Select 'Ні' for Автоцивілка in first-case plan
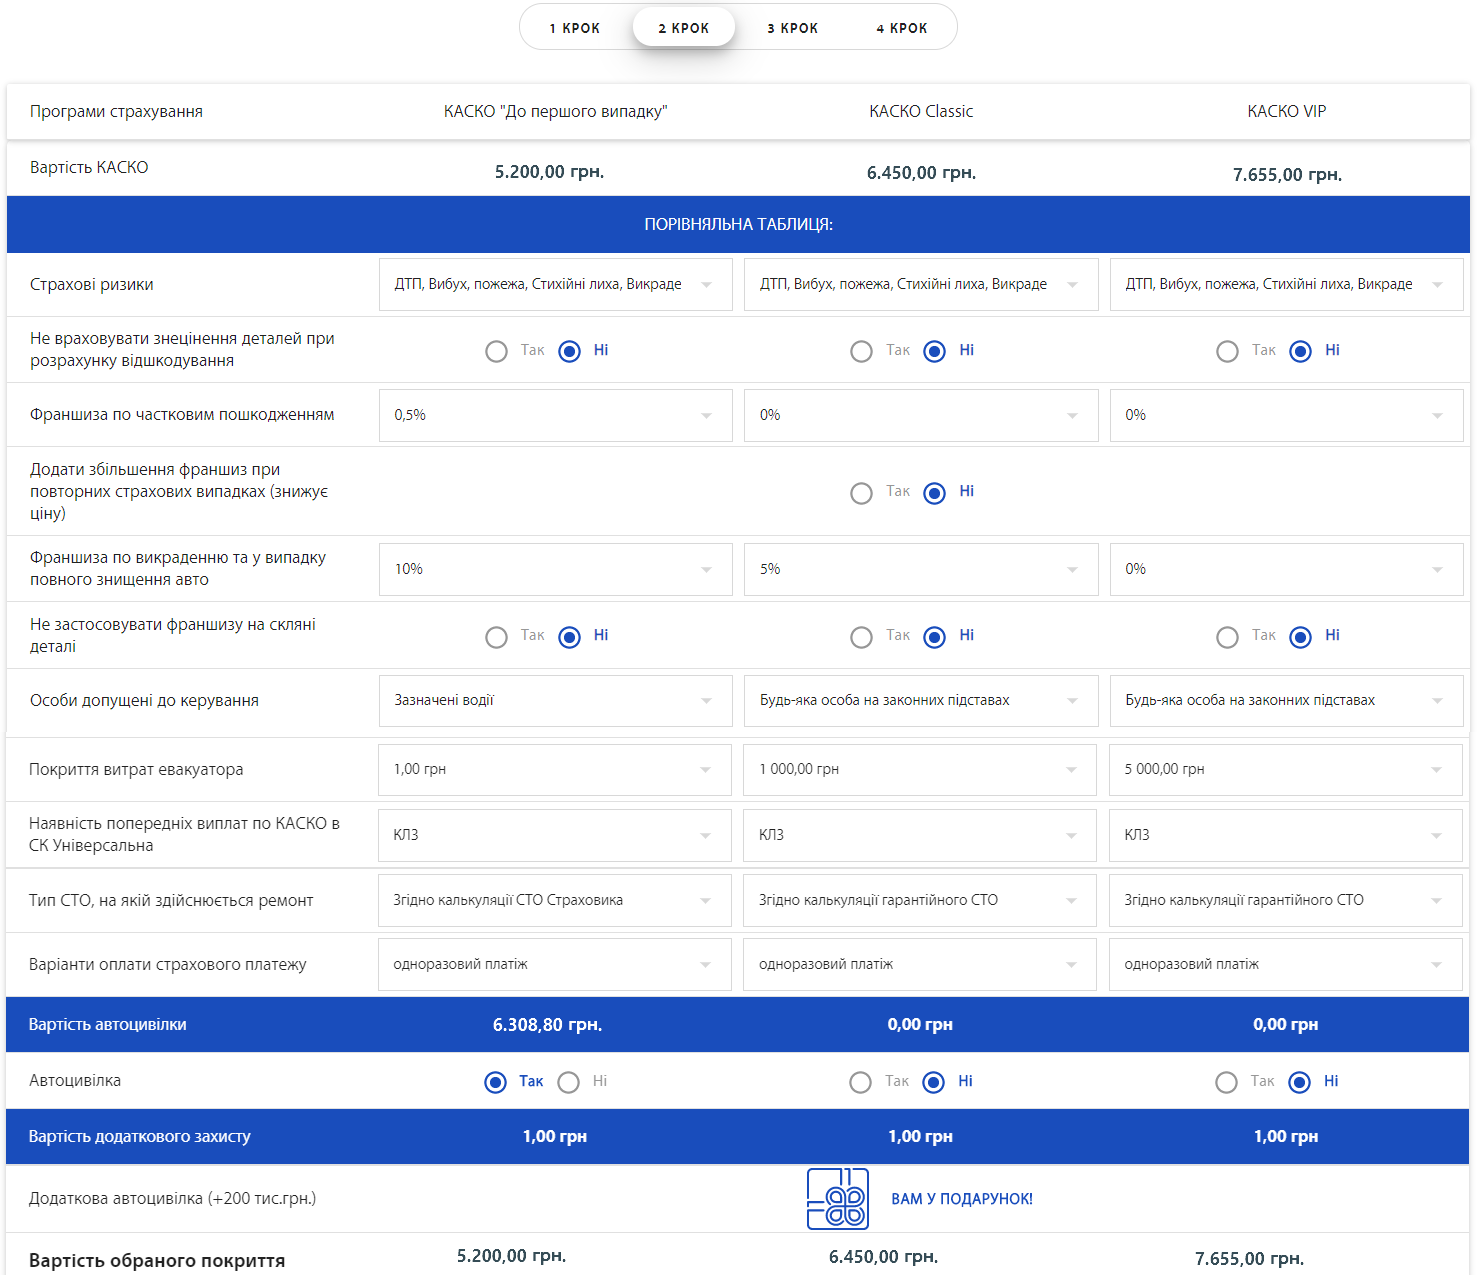 pos(569,1082)
